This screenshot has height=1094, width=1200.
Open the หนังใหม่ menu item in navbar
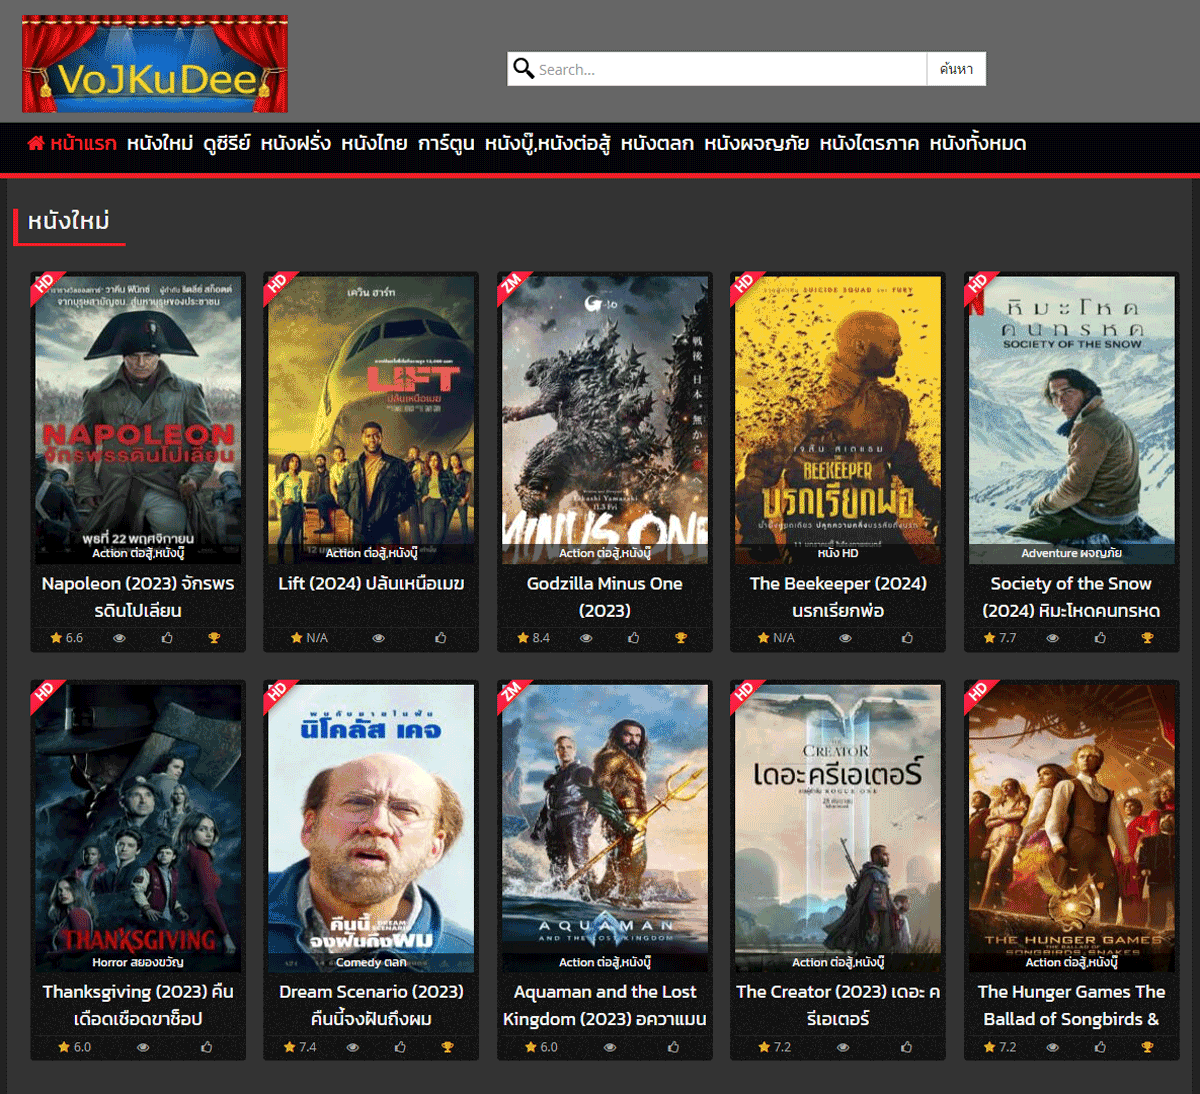[x=160, y=143]
